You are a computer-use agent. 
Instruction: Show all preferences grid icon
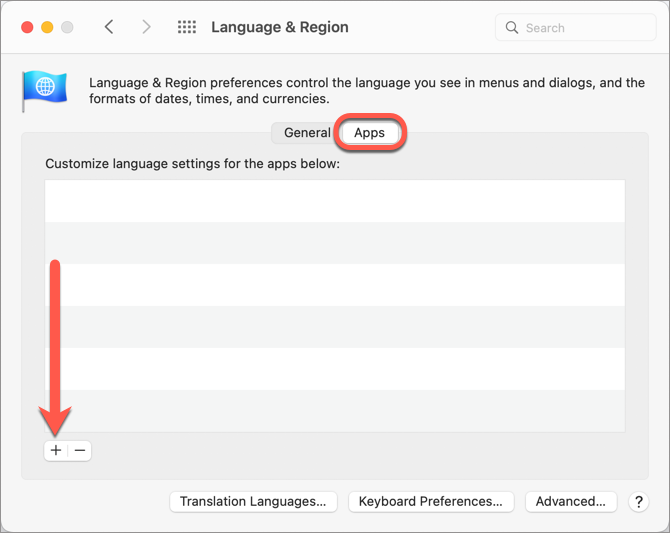(x=187, y=27)
